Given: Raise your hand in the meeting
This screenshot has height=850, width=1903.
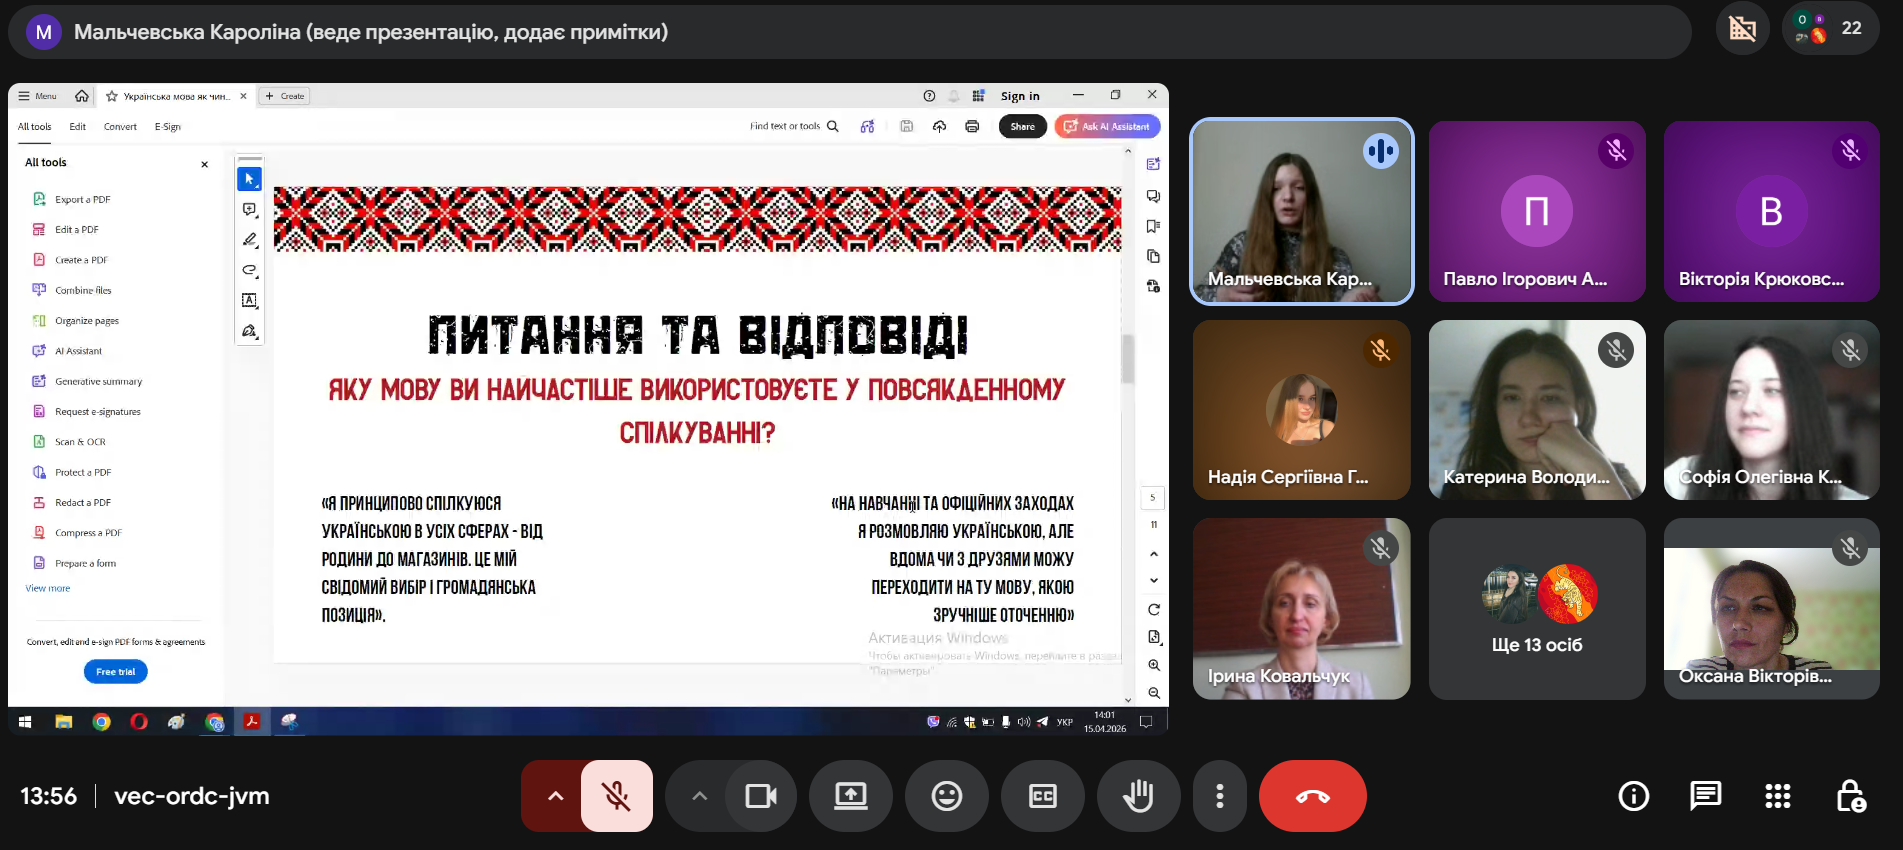Looking at the screenshot, I should 1138,796.
